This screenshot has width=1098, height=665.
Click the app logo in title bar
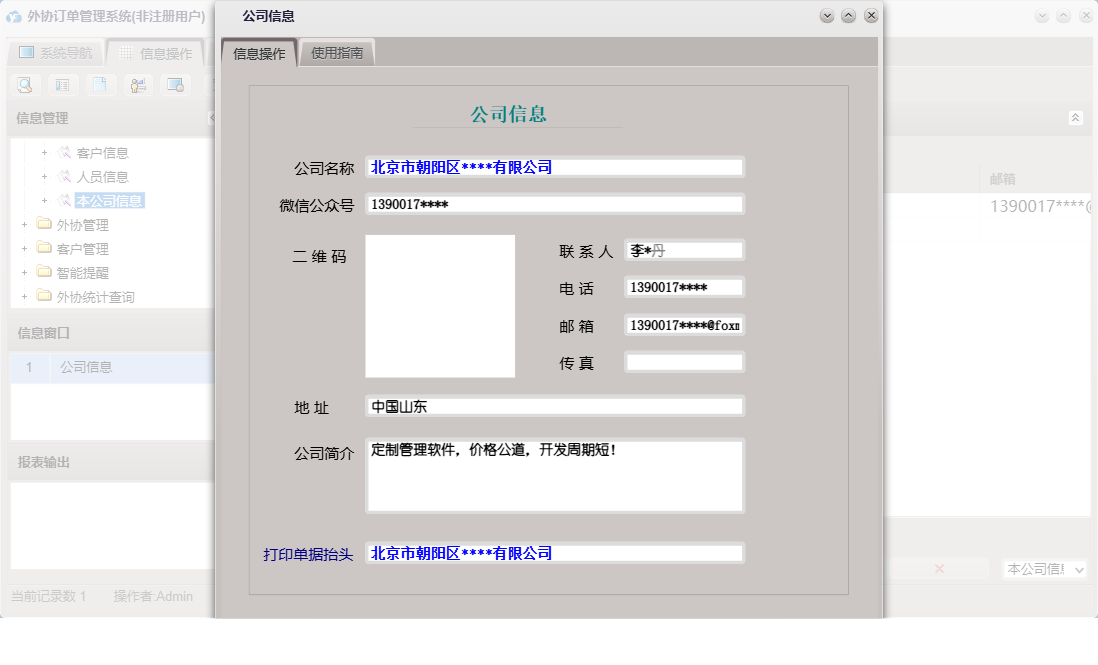coord(14,14)
